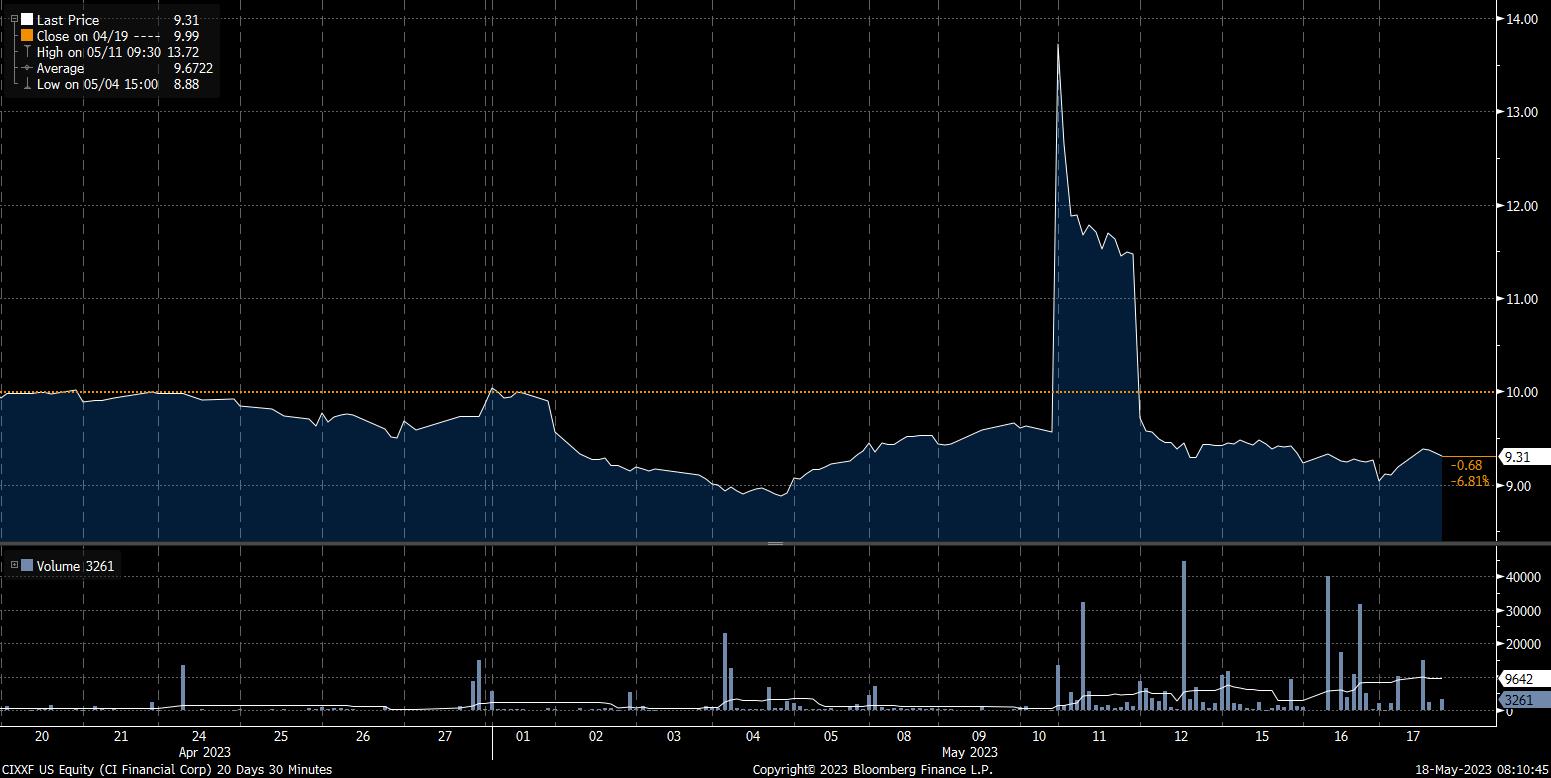Select the Low marker icon in legend
Image resolution: width=1551 pixels, height=778 pixels.
coord(27,84)
